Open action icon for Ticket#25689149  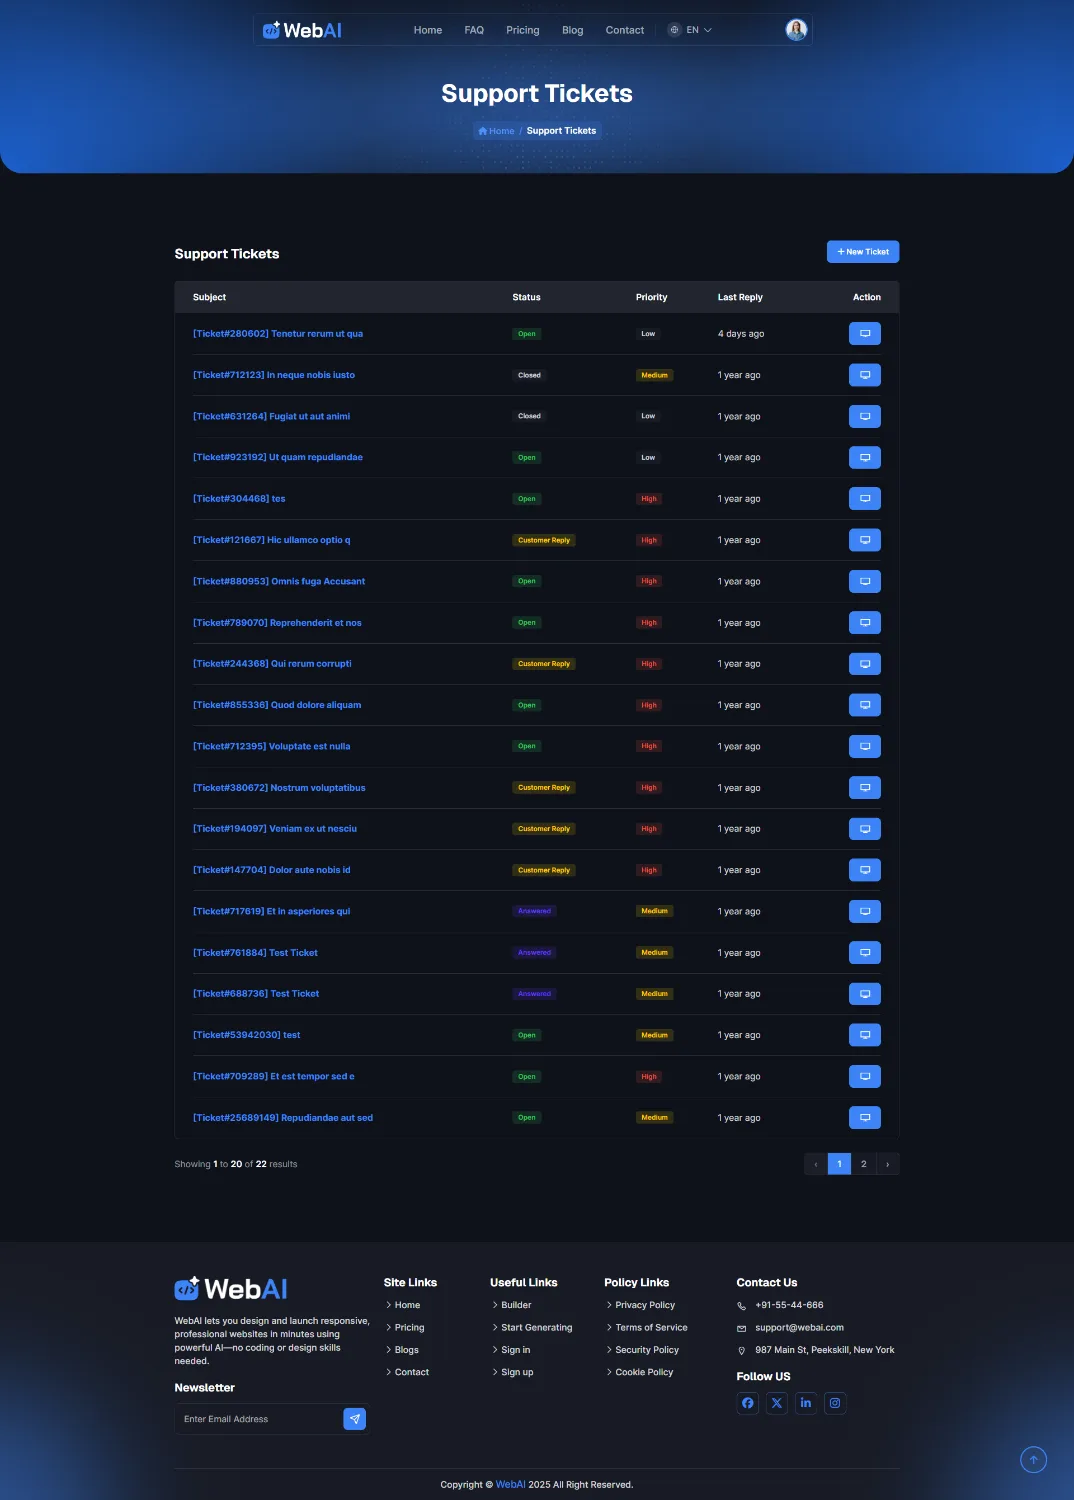click(x=864, y=1118)
